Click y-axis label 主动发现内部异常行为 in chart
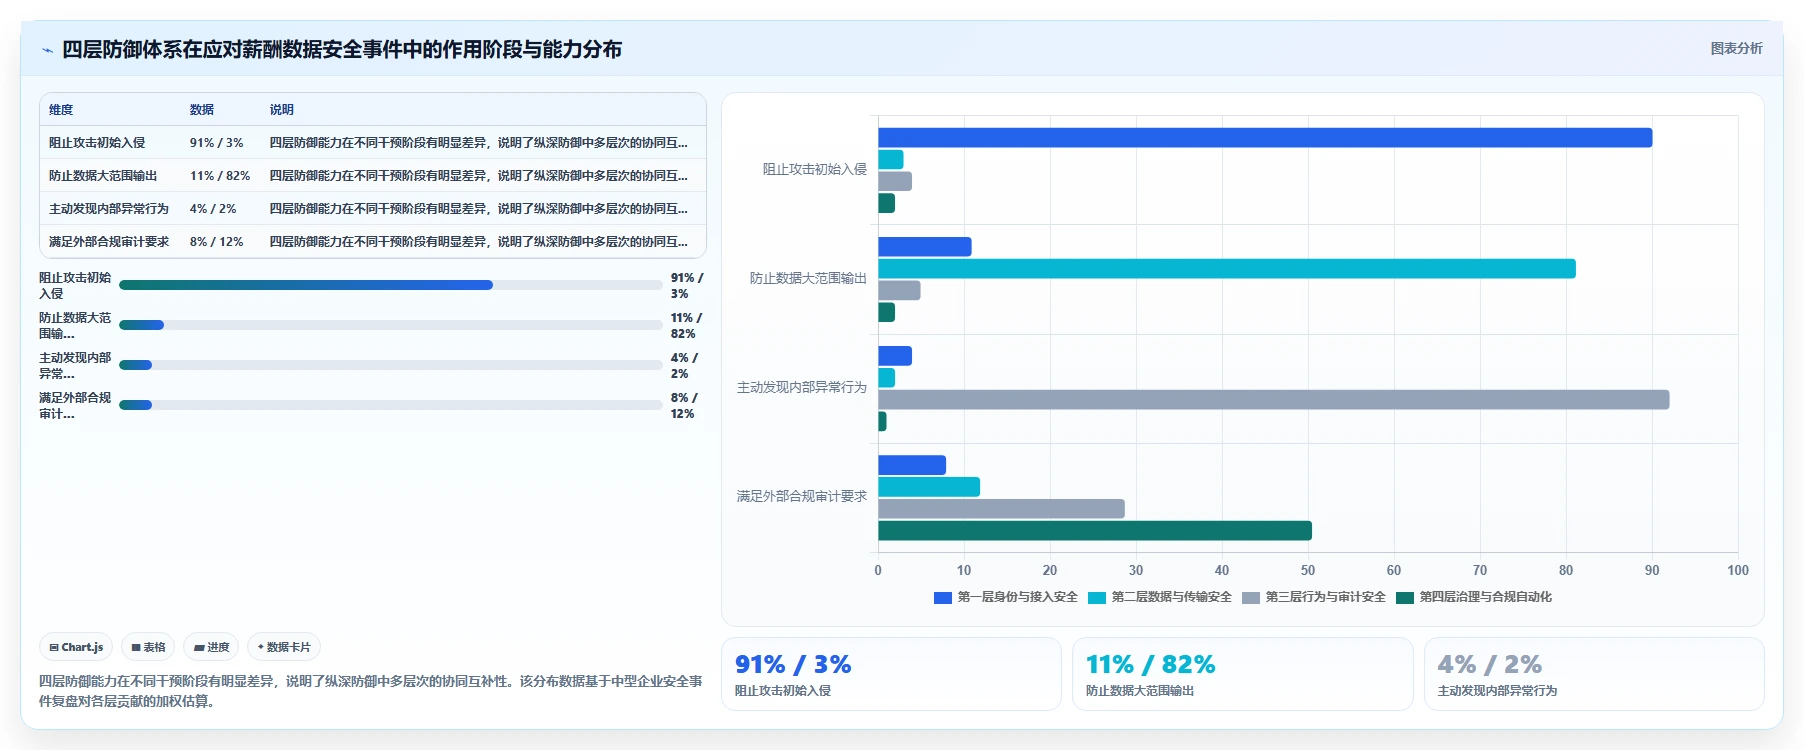 pyautogui.click(x=802, y=388)
